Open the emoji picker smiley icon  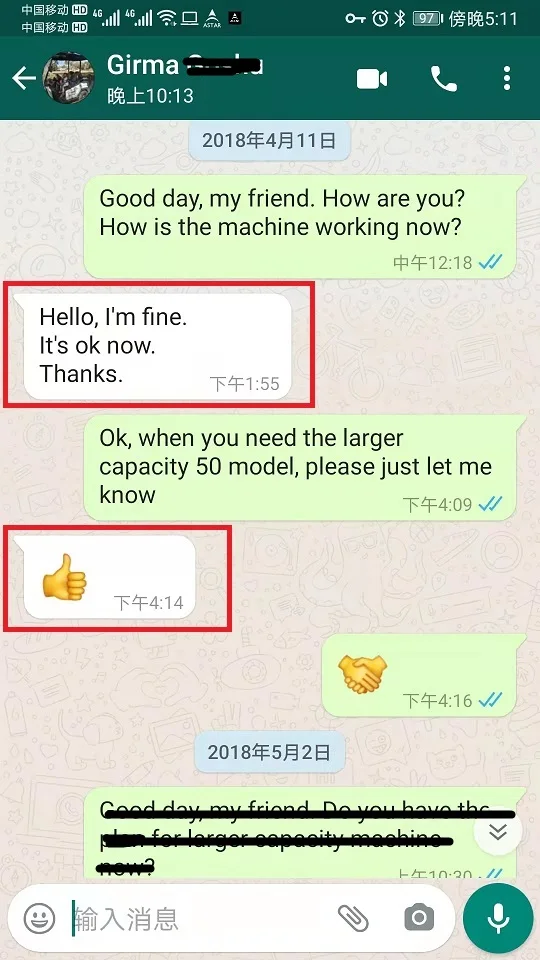coord(40,918)
